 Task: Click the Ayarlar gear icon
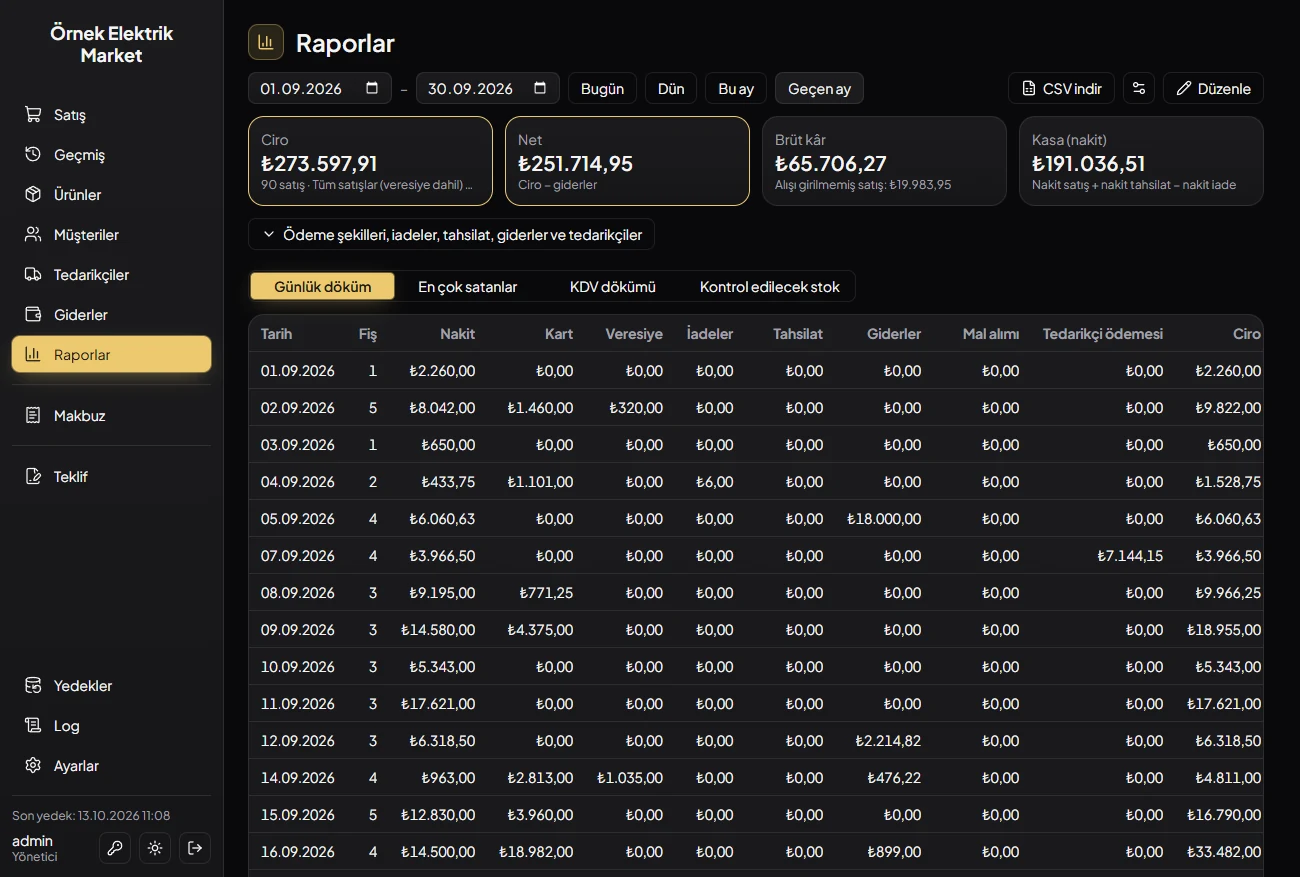[33, 766]
